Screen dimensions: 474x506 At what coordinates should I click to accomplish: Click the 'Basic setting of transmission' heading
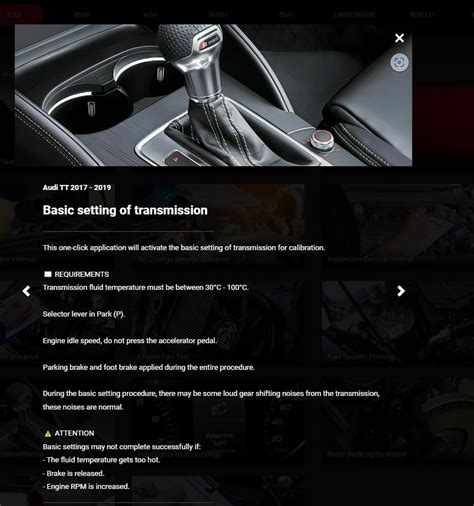pos(125,210)
